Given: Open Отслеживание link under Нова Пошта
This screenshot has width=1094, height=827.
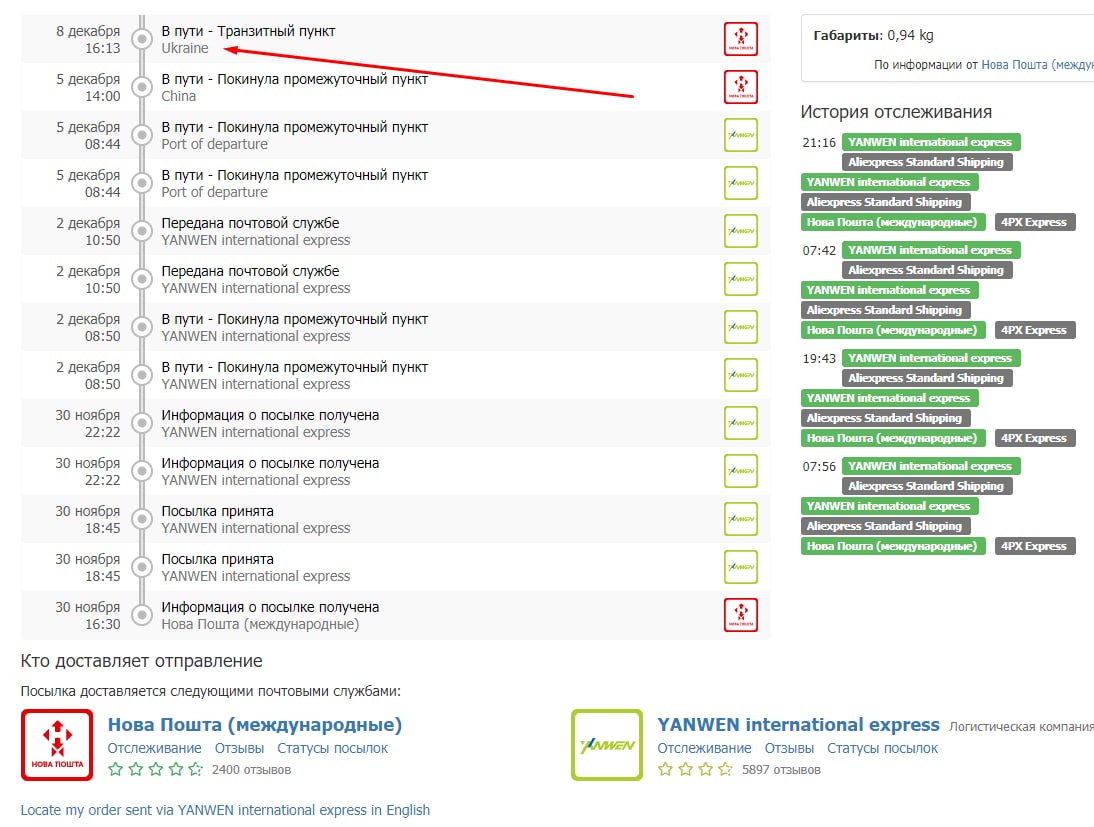Looking at the screenshot, I should [x=154, y=748].
